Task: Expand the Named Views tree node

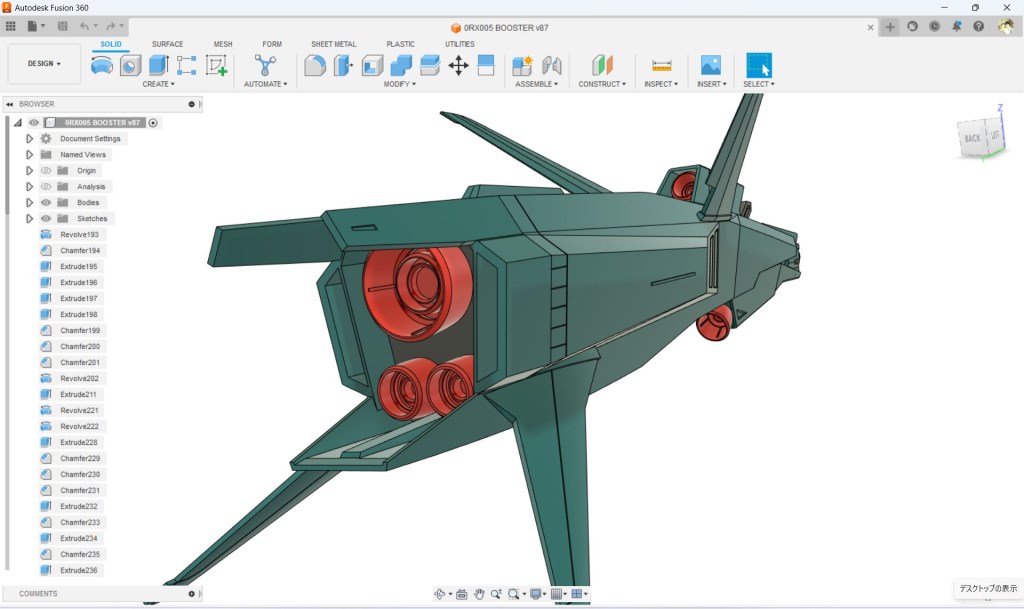Action: 30,155
